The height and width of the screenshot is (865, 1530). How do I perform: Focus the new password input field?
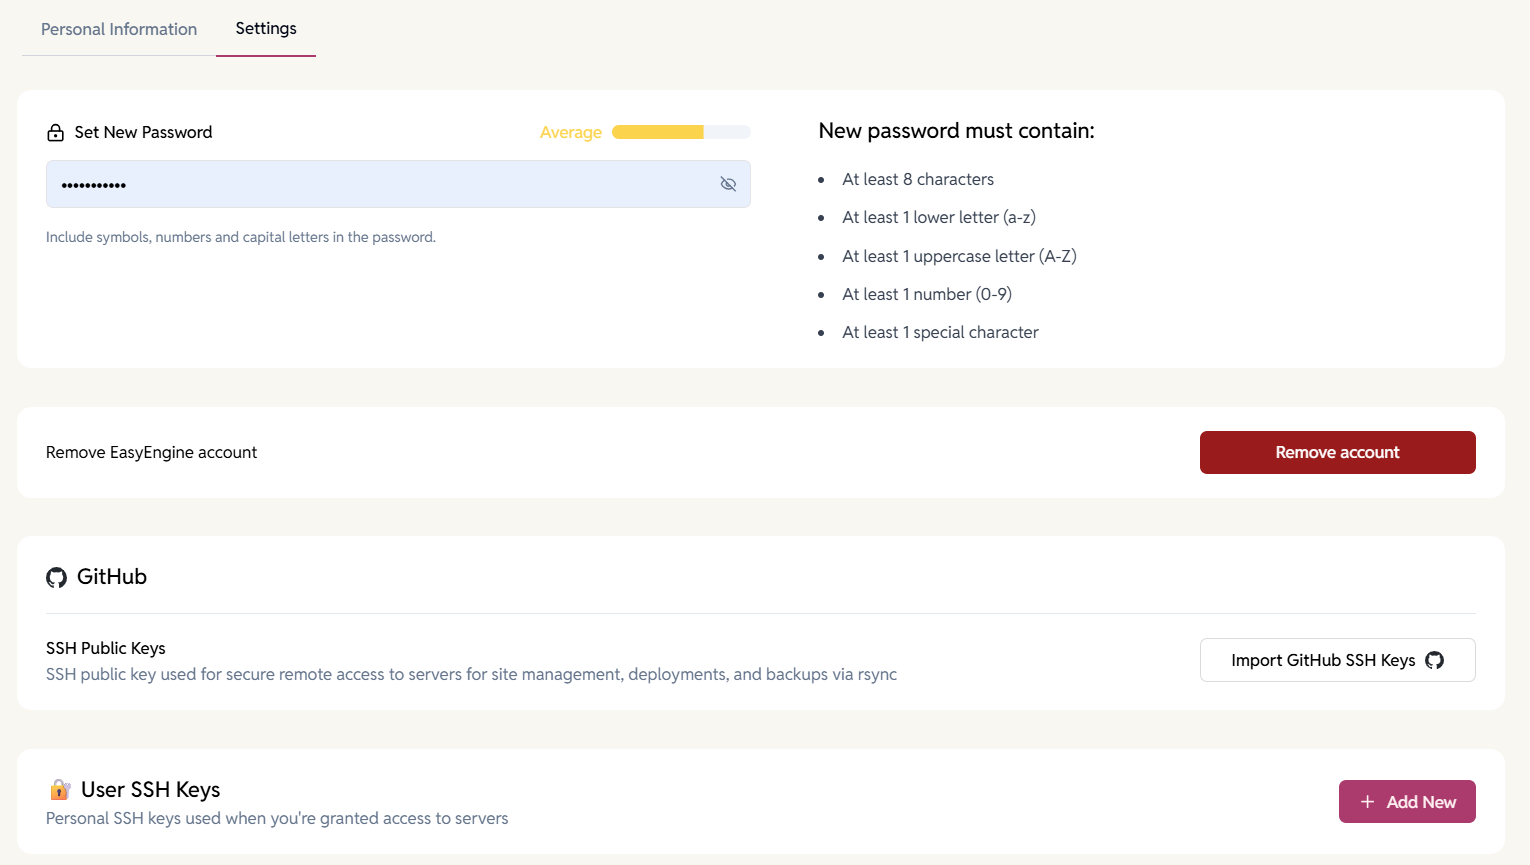point(380,184)
